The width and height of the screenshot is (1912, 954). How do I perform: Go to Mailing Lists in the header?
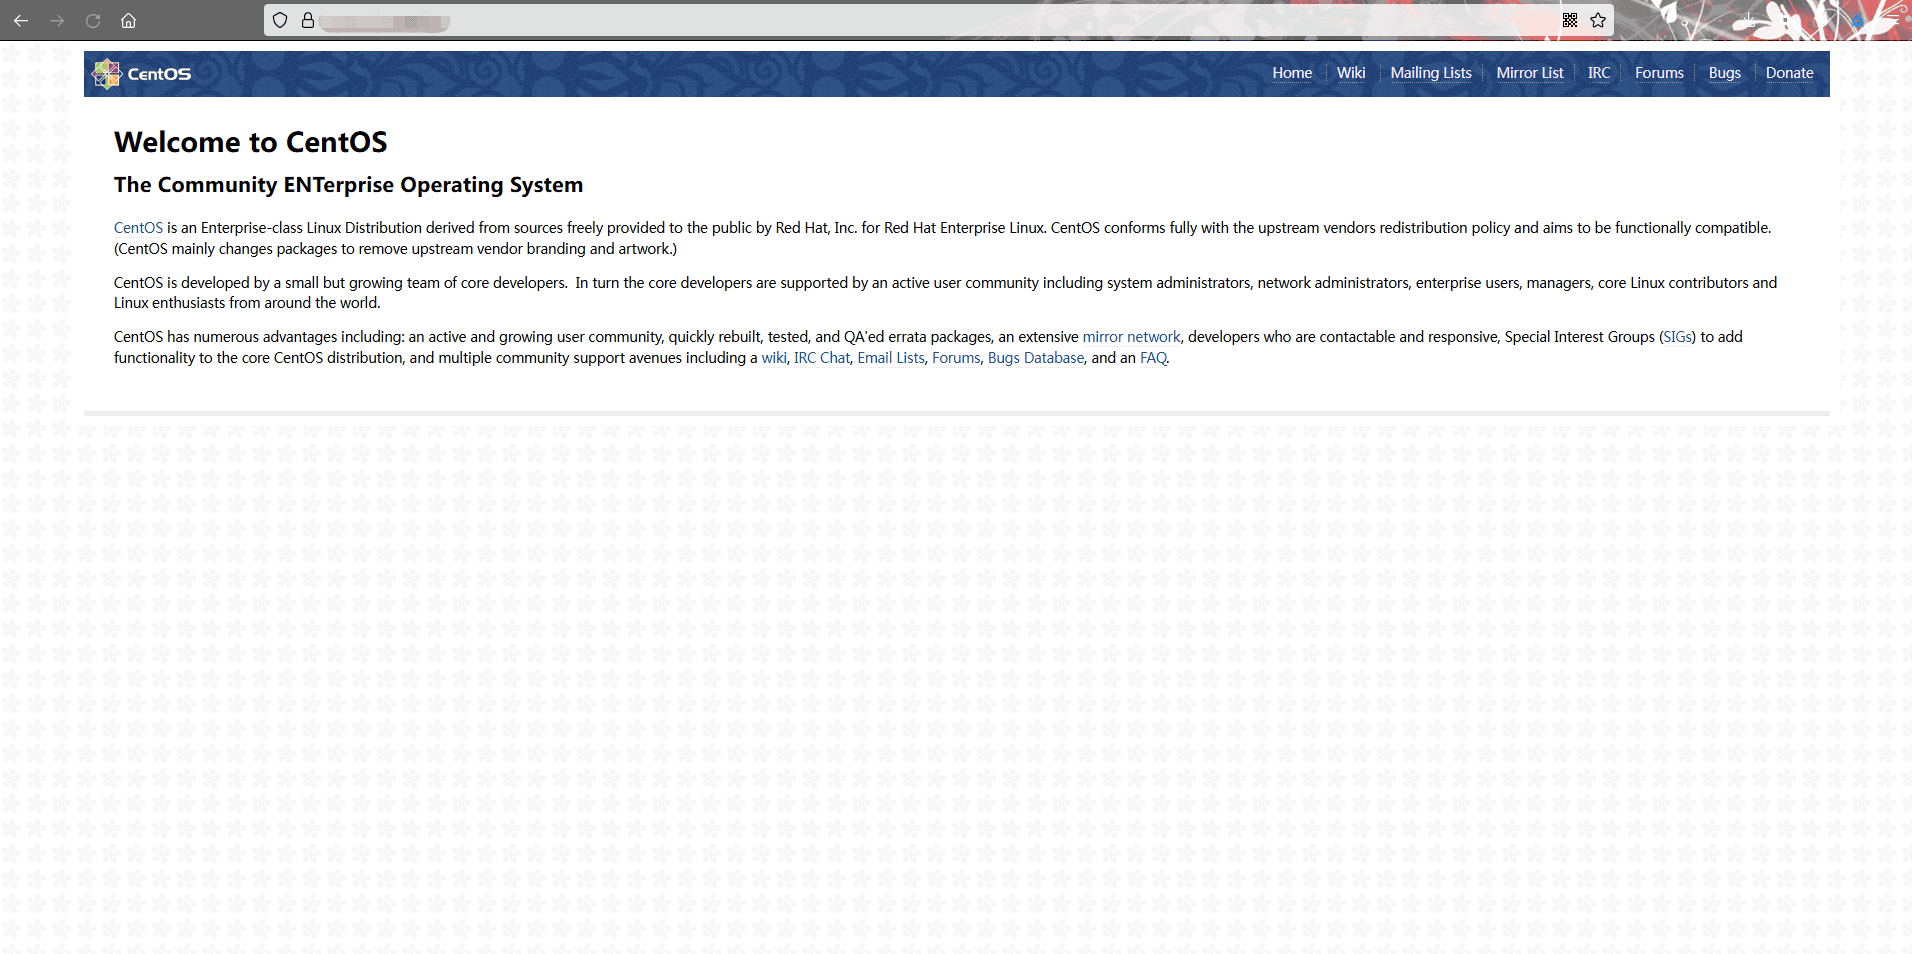tap(1431, 73)
